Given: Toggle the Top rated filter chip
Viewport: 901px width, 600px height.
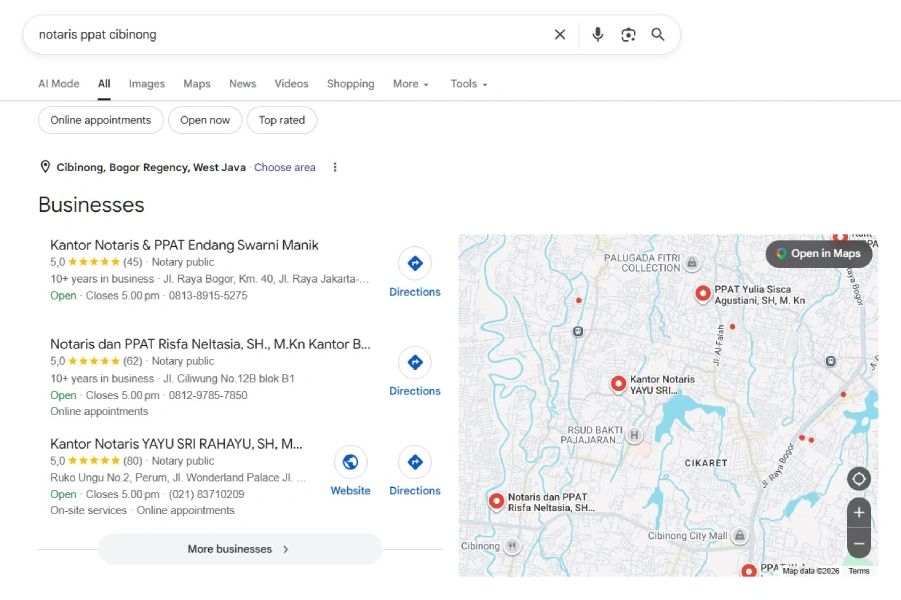Looking at the screenshot, I should 282,120.
